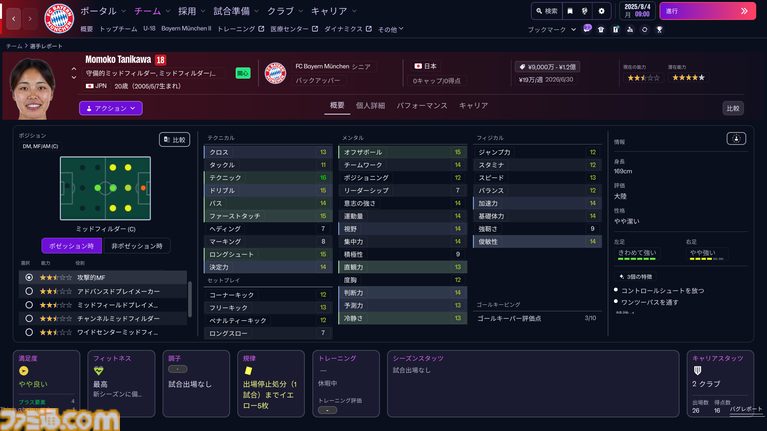Click the heart icon in the フィットネス panel
This screenshot has height=431, width=767.
point(99,370)
